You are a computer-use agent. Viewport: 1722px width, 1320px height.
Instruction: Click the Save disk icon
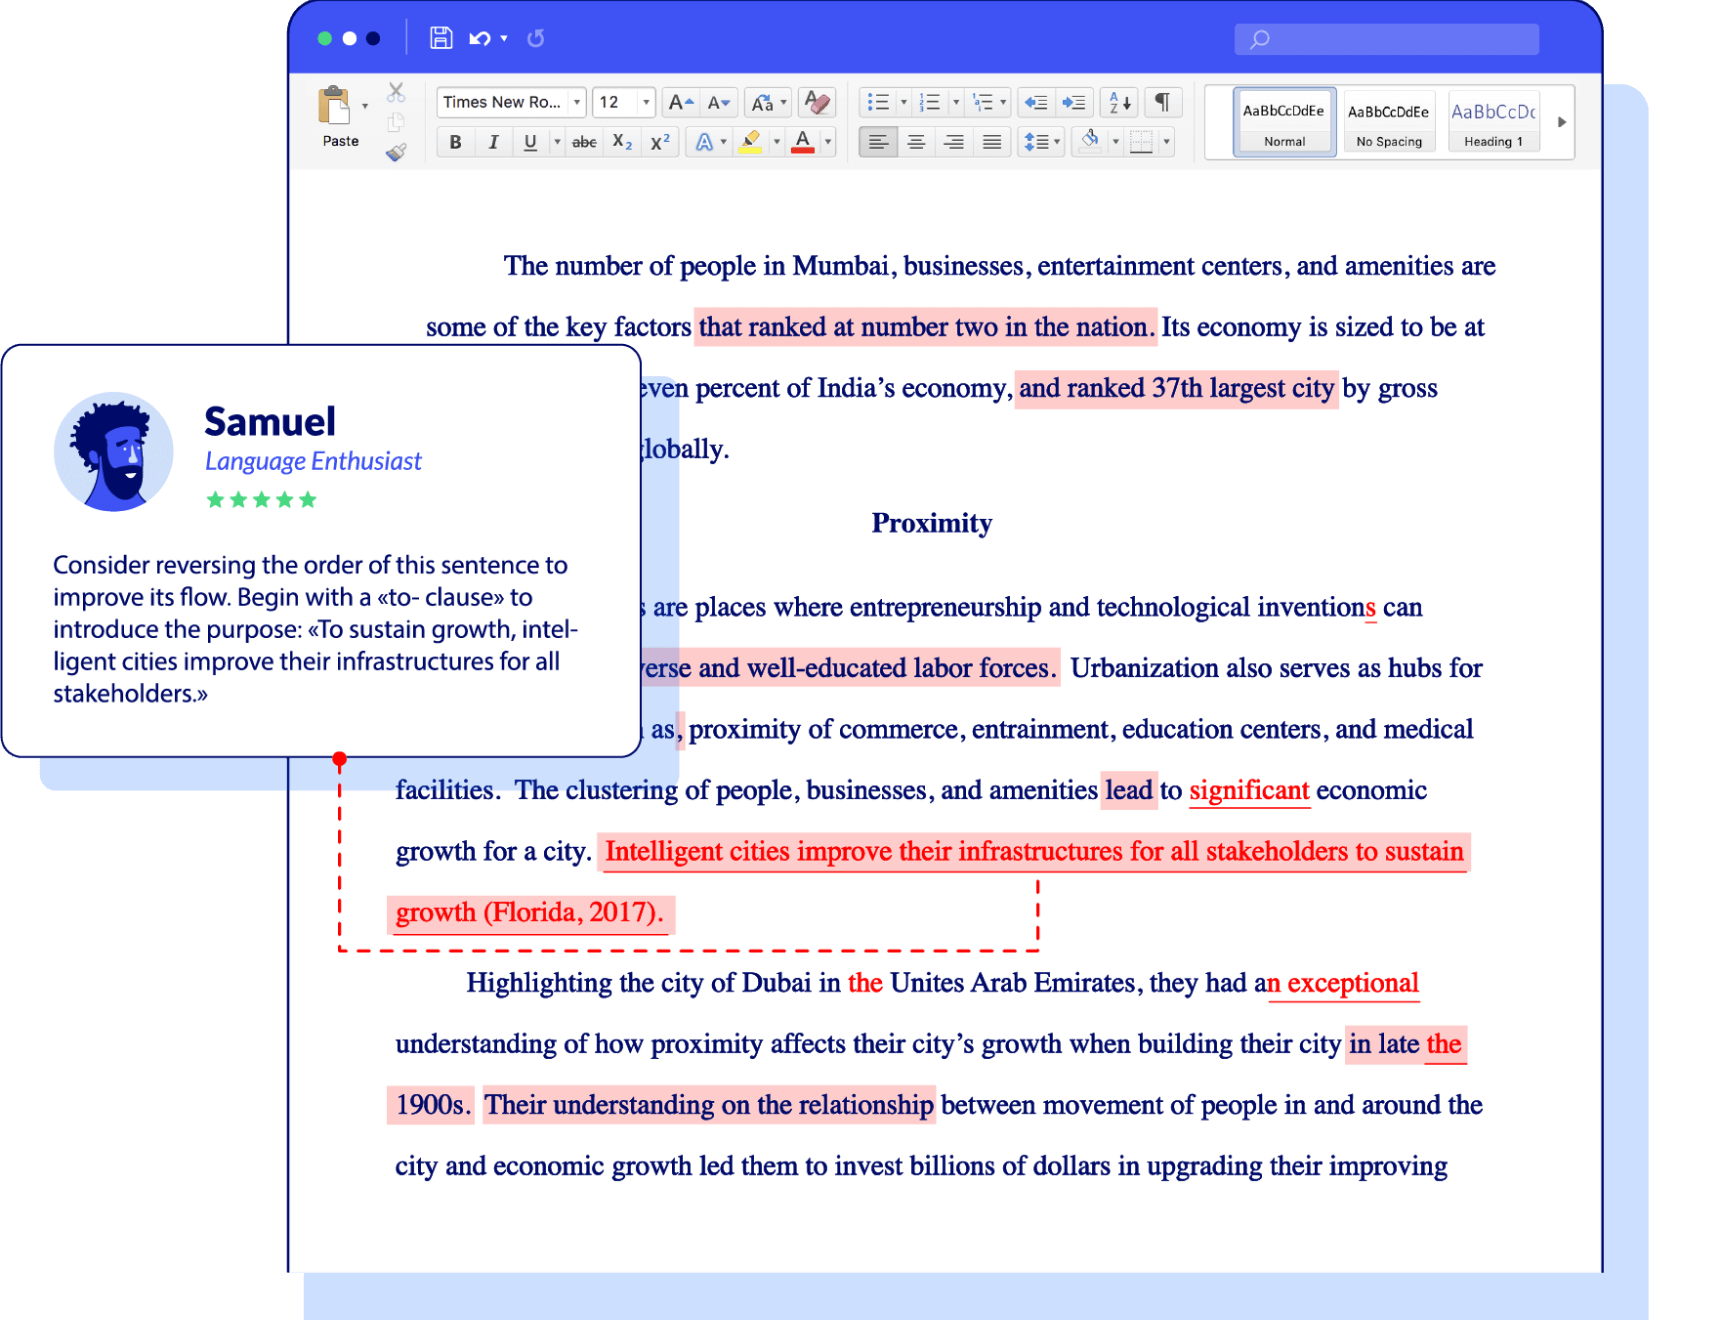[x=441, y=38]
